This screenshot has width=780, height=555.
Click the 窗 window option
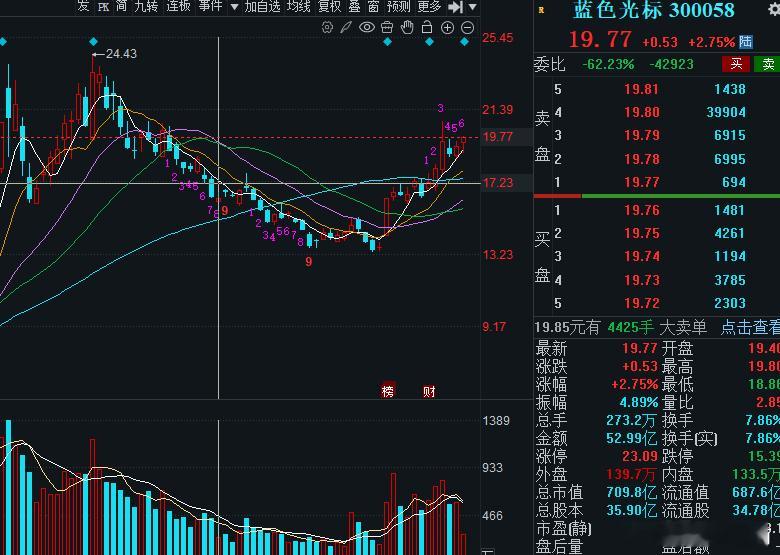coord(373,6)
